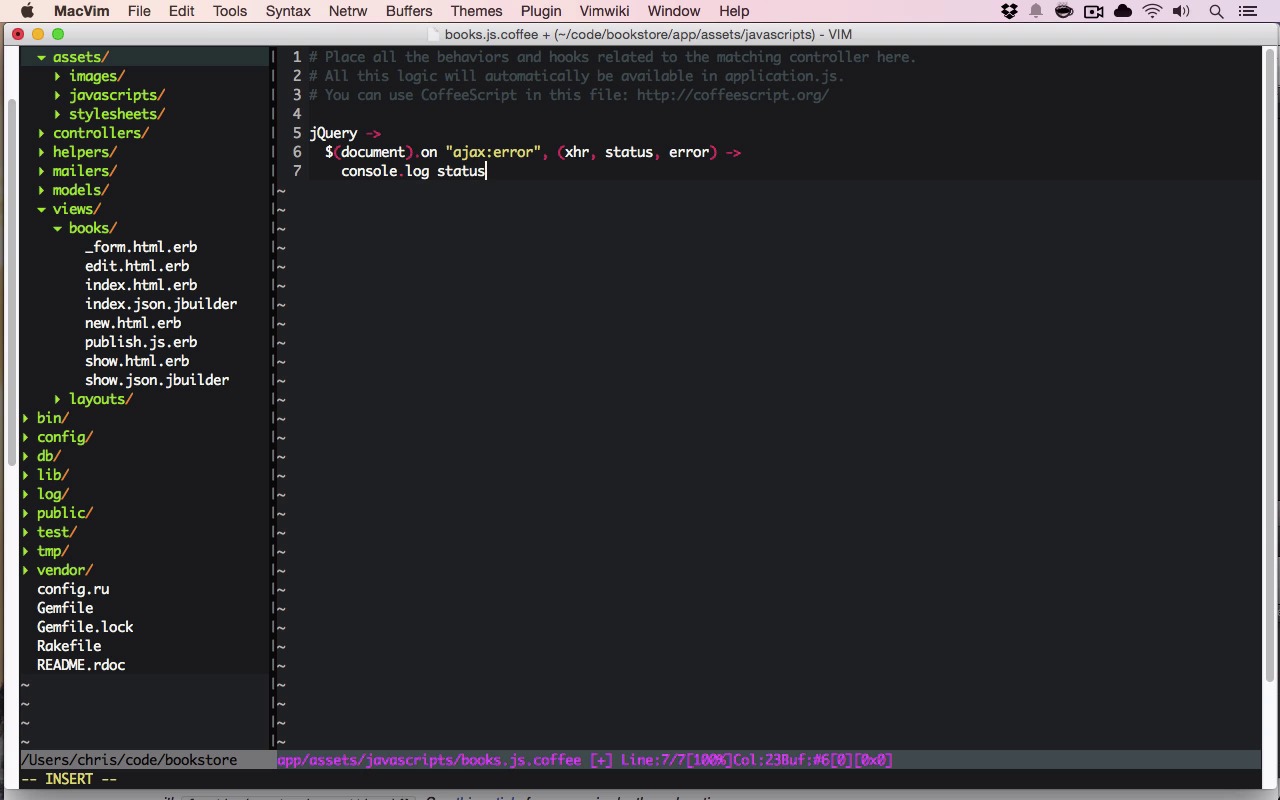This screenshot has width=1280, height=800.
Task: Open edit.html.erb in the tree
Action: coord(137,266)
